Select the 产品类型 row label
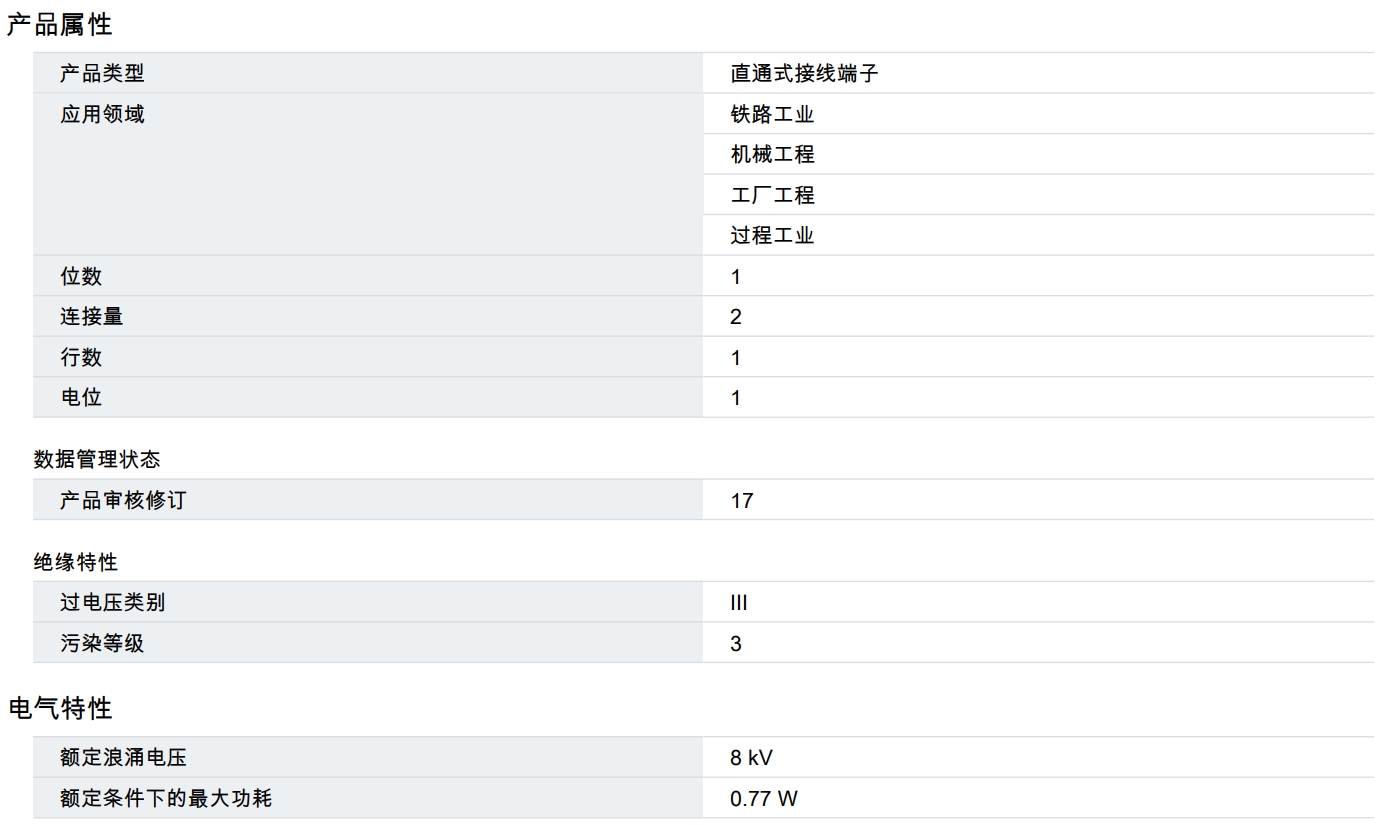Viewport: 1393px width, 825px height. click(x=102, y=73)
